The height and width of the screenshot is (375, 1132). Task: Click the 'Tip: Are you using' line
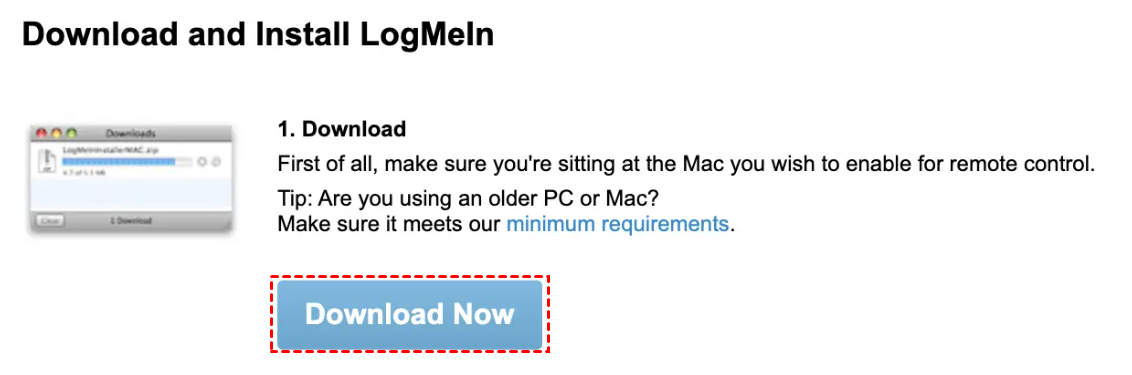coord(466,197)
